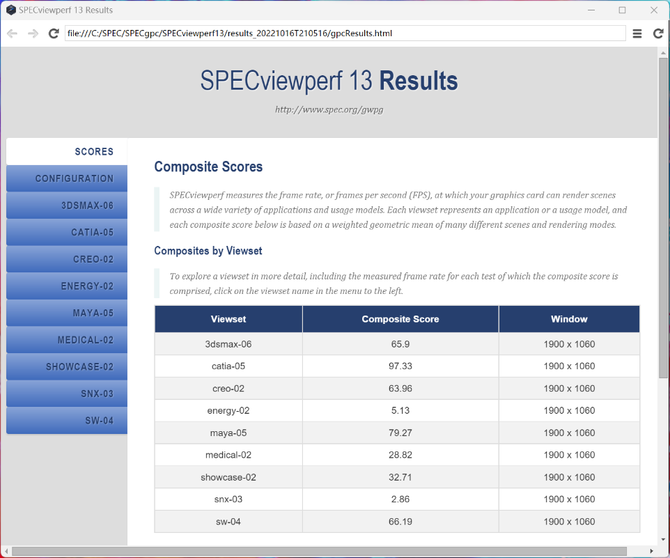
Task: Show MAYA-05 viewset details
Action: click(66, 313)
